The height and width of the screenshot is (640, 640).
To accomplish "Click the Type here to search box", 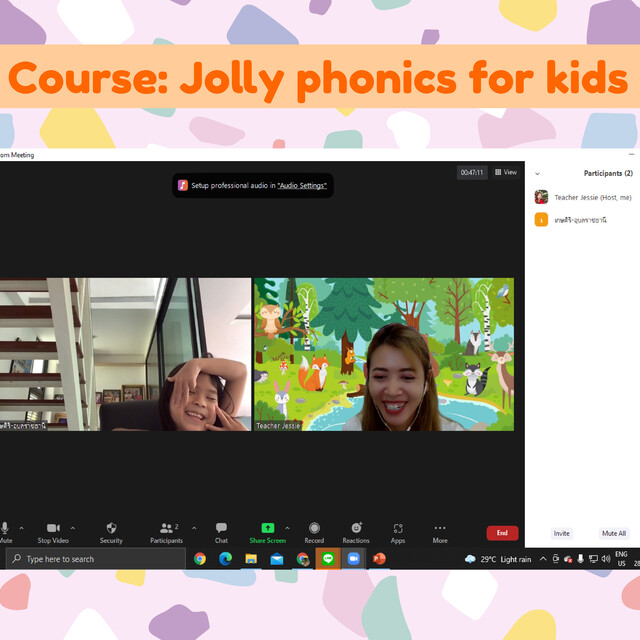I will 96,559.
